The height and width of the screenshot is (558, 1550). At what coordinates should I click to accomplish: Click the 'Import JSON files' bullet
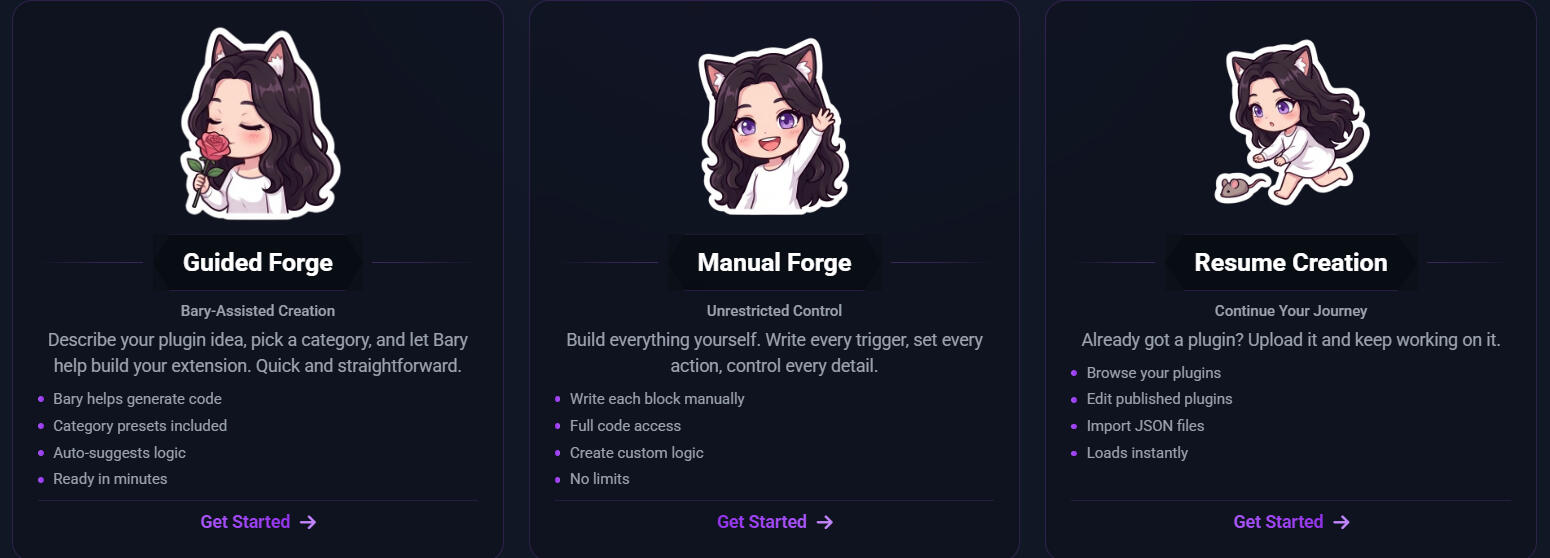point(1146,426)
